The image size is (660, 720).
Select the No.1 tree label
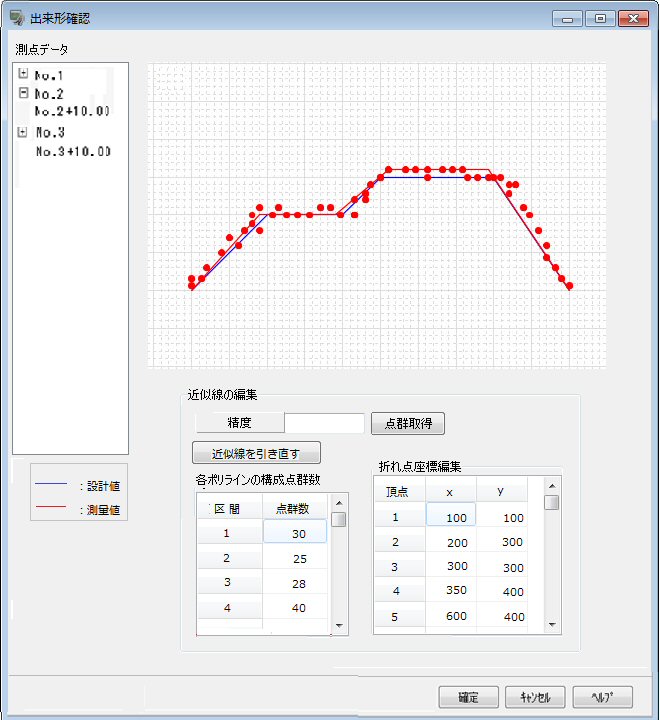coord(49,75)
